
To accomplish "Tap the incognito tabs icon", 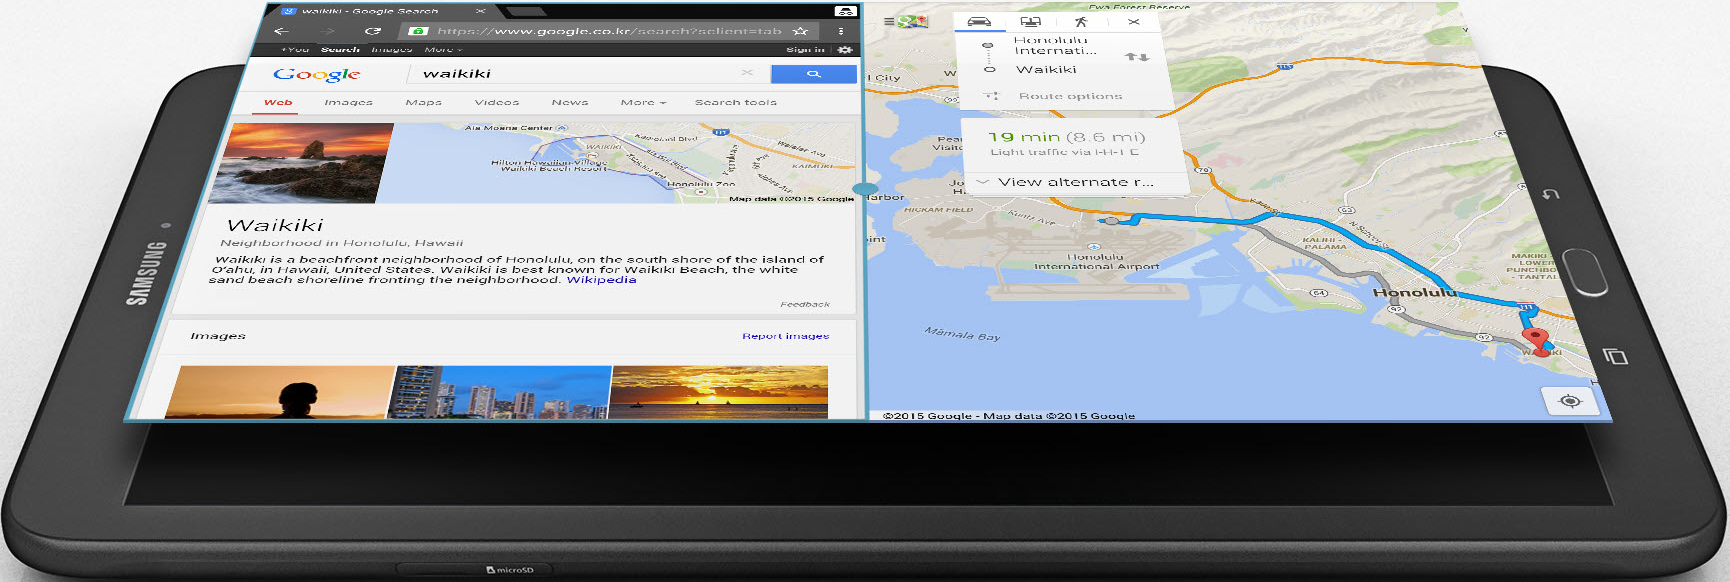I will pyautogui.click(x=846, y=11).
